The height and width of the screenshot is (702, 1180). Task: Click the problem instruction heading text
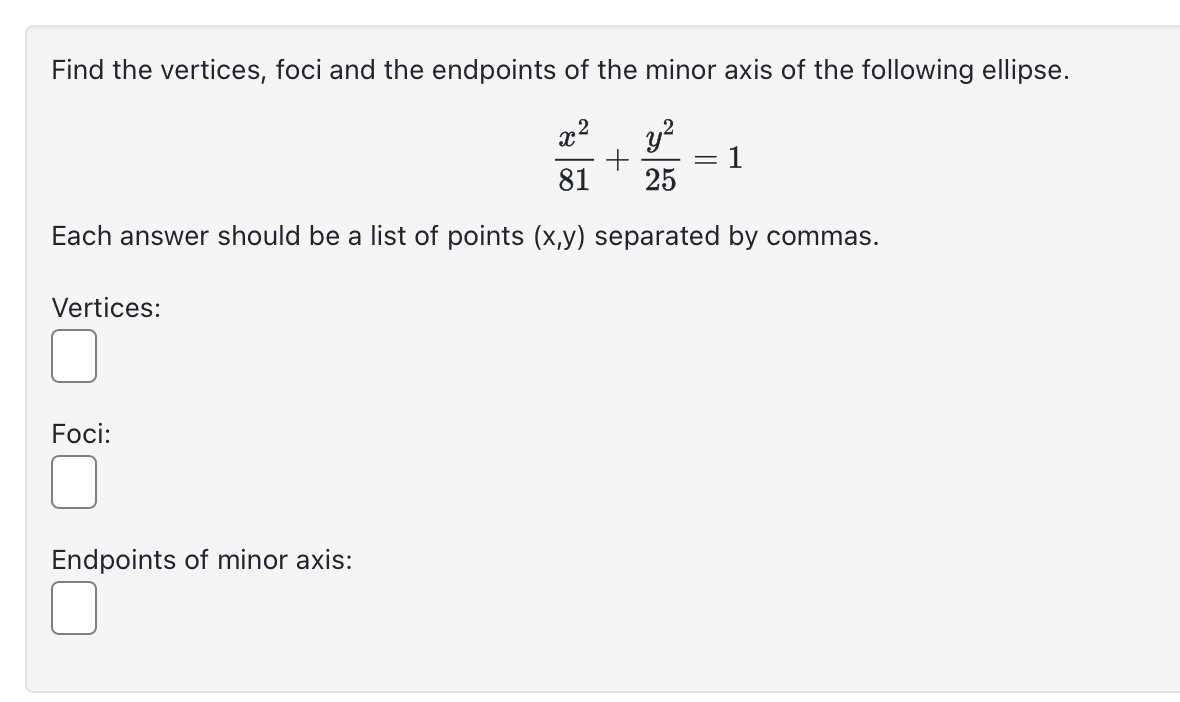560,70
